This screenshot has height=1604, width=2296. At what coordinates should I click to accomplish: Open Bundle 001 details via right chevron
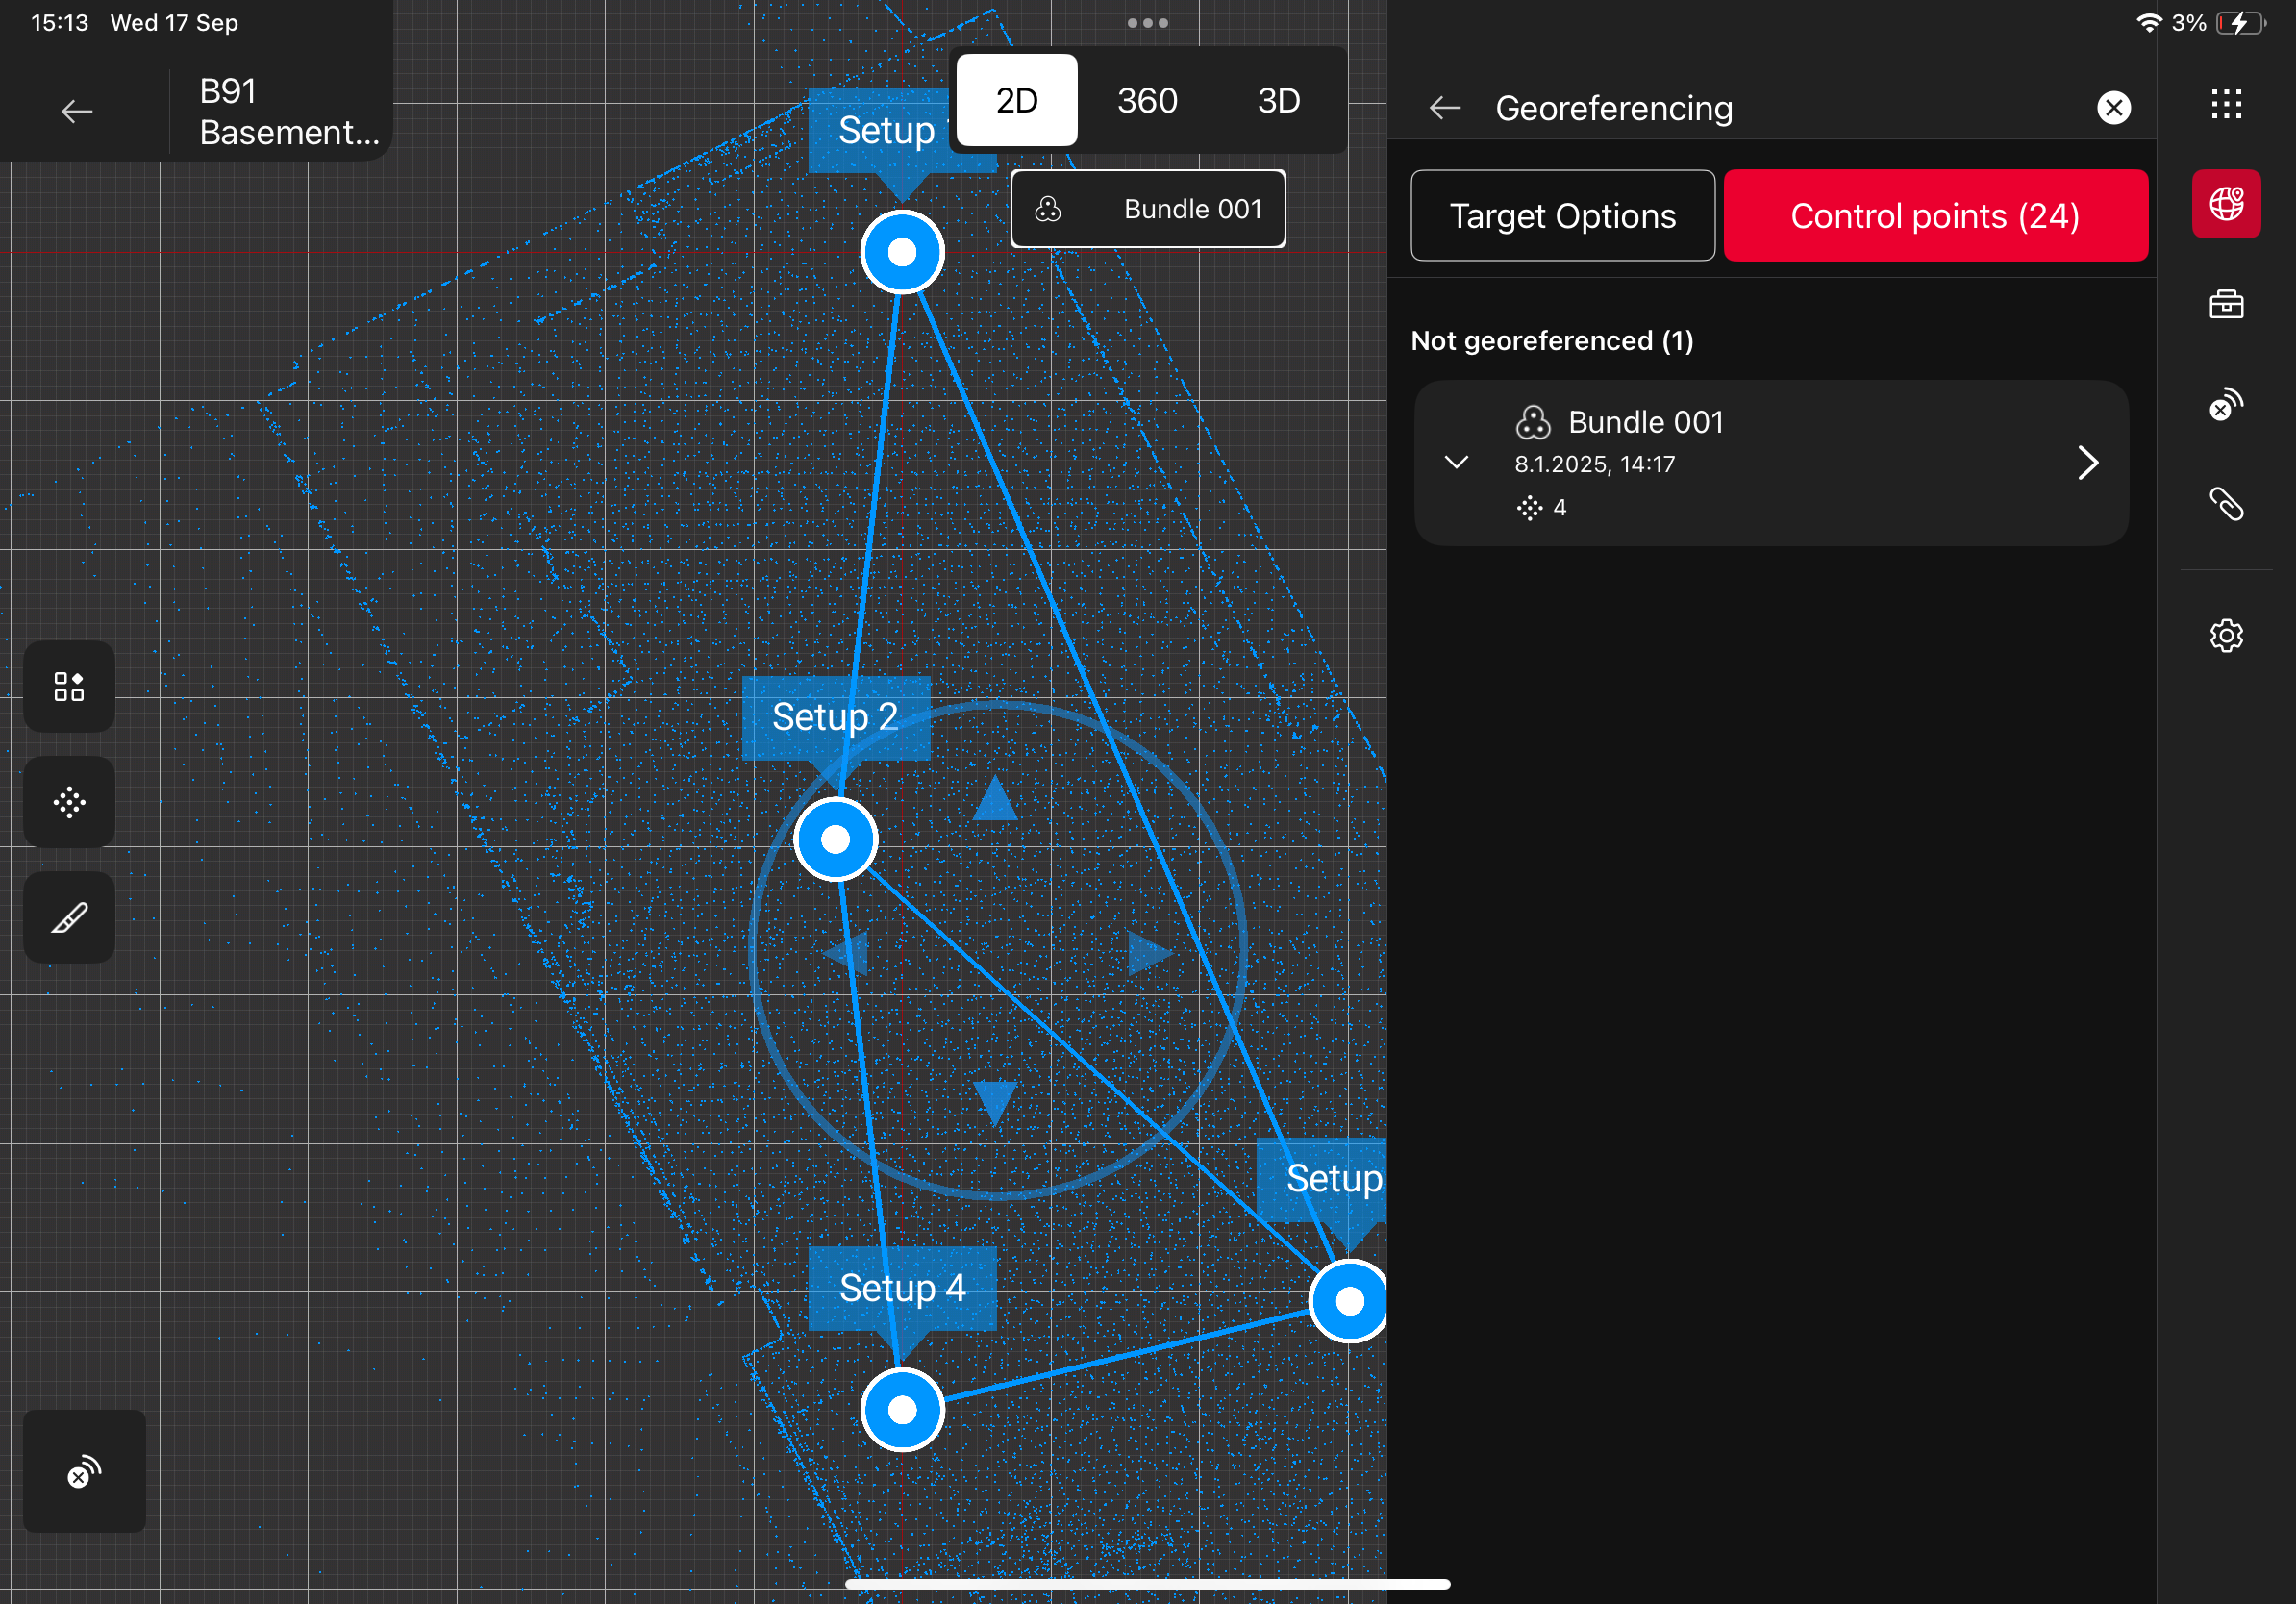(x=2087, y=462)
